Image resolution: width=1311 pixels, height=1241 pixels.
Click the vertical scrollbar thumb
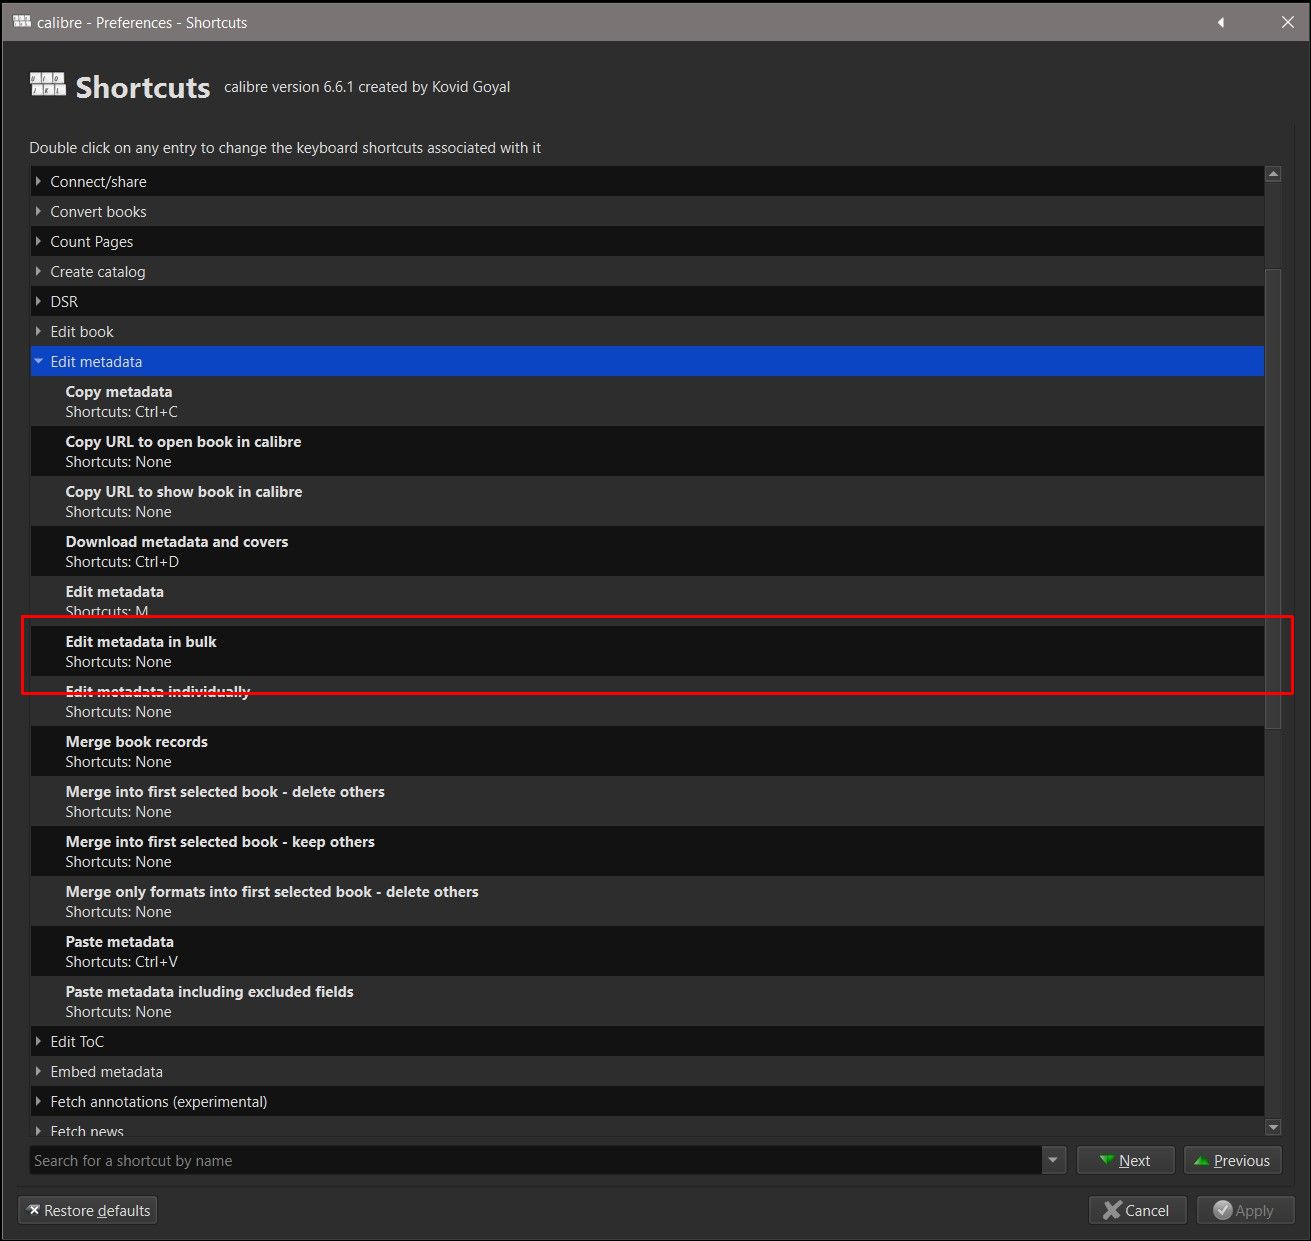(x=1273, y=498)
